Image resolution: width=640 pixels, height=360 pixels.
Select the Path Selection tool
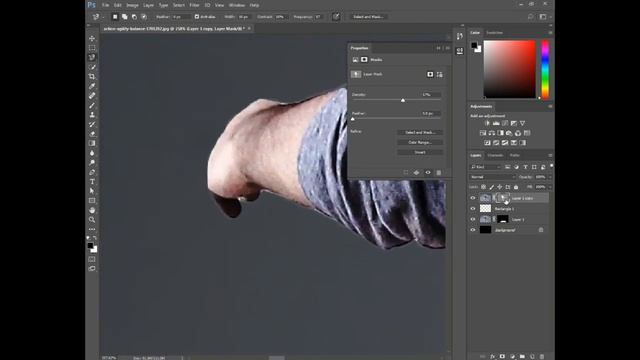(x=92, y=191)
